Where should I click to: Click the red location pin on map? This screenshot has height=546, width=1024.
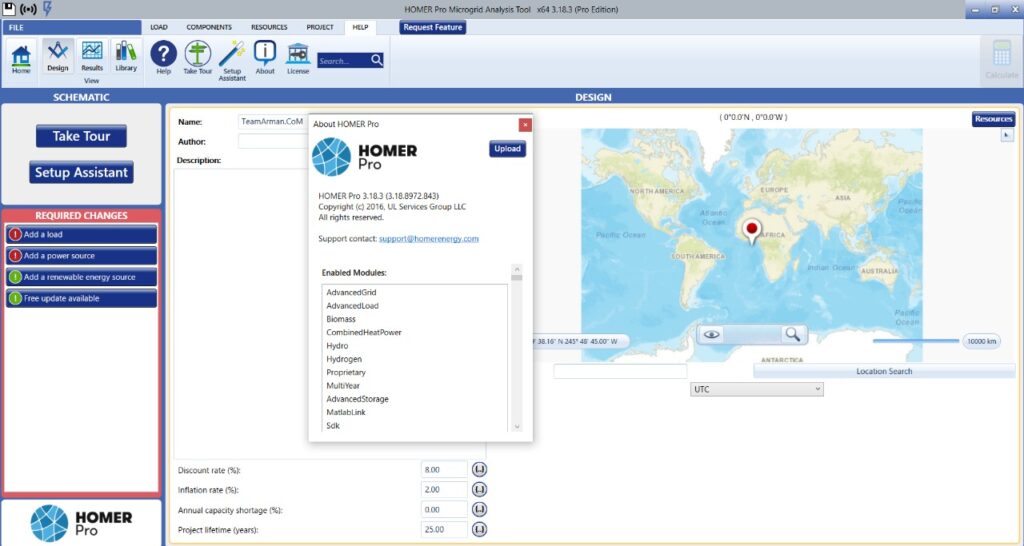[752, 231]
